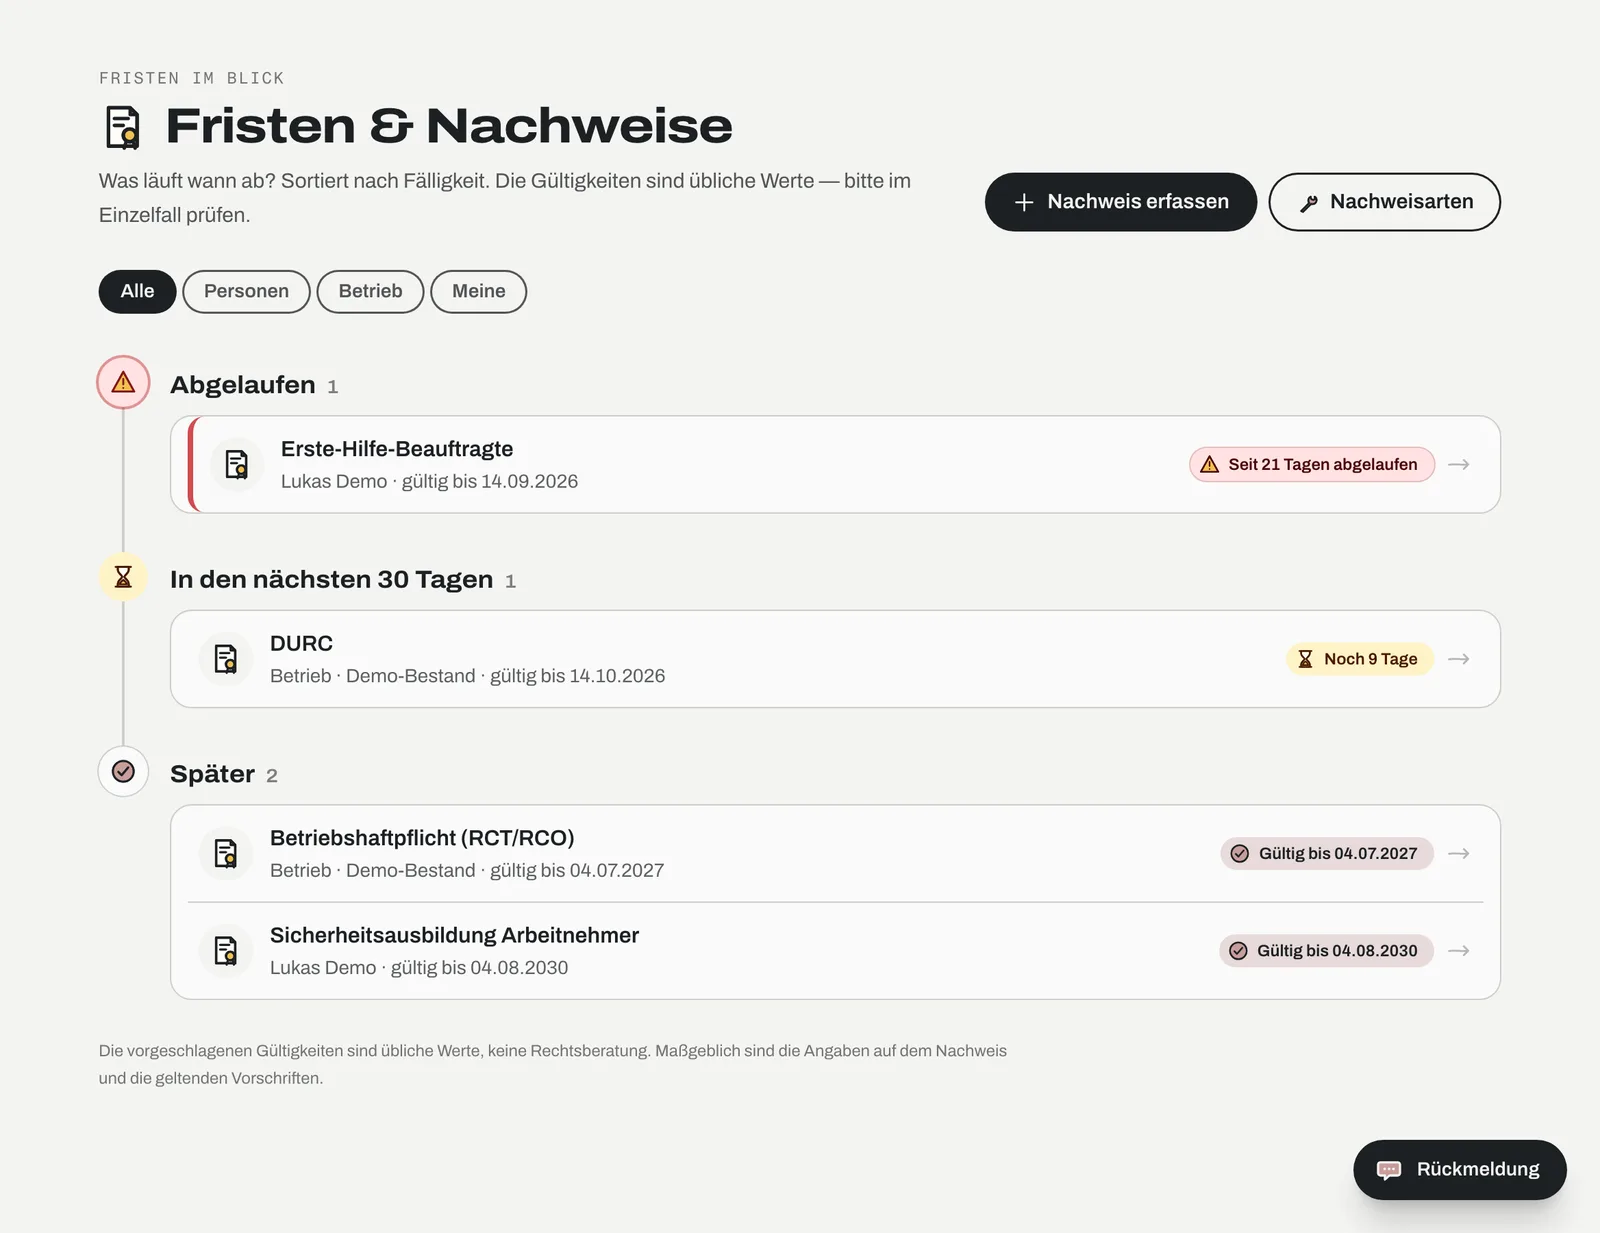Click the document icon of Sicherheitsausbildung Arbeitnehmer

point(226,951)
